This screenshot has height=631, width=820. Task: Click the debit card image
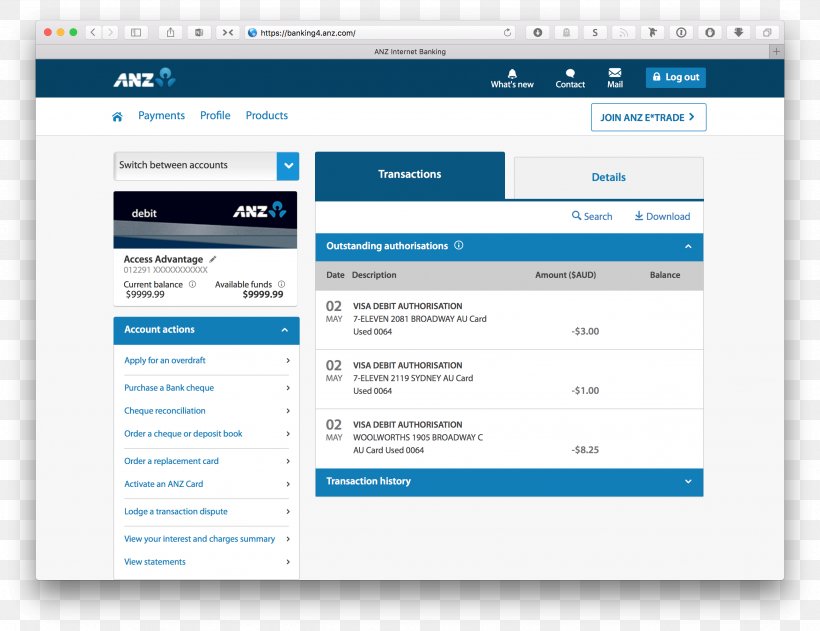[205, 220]
